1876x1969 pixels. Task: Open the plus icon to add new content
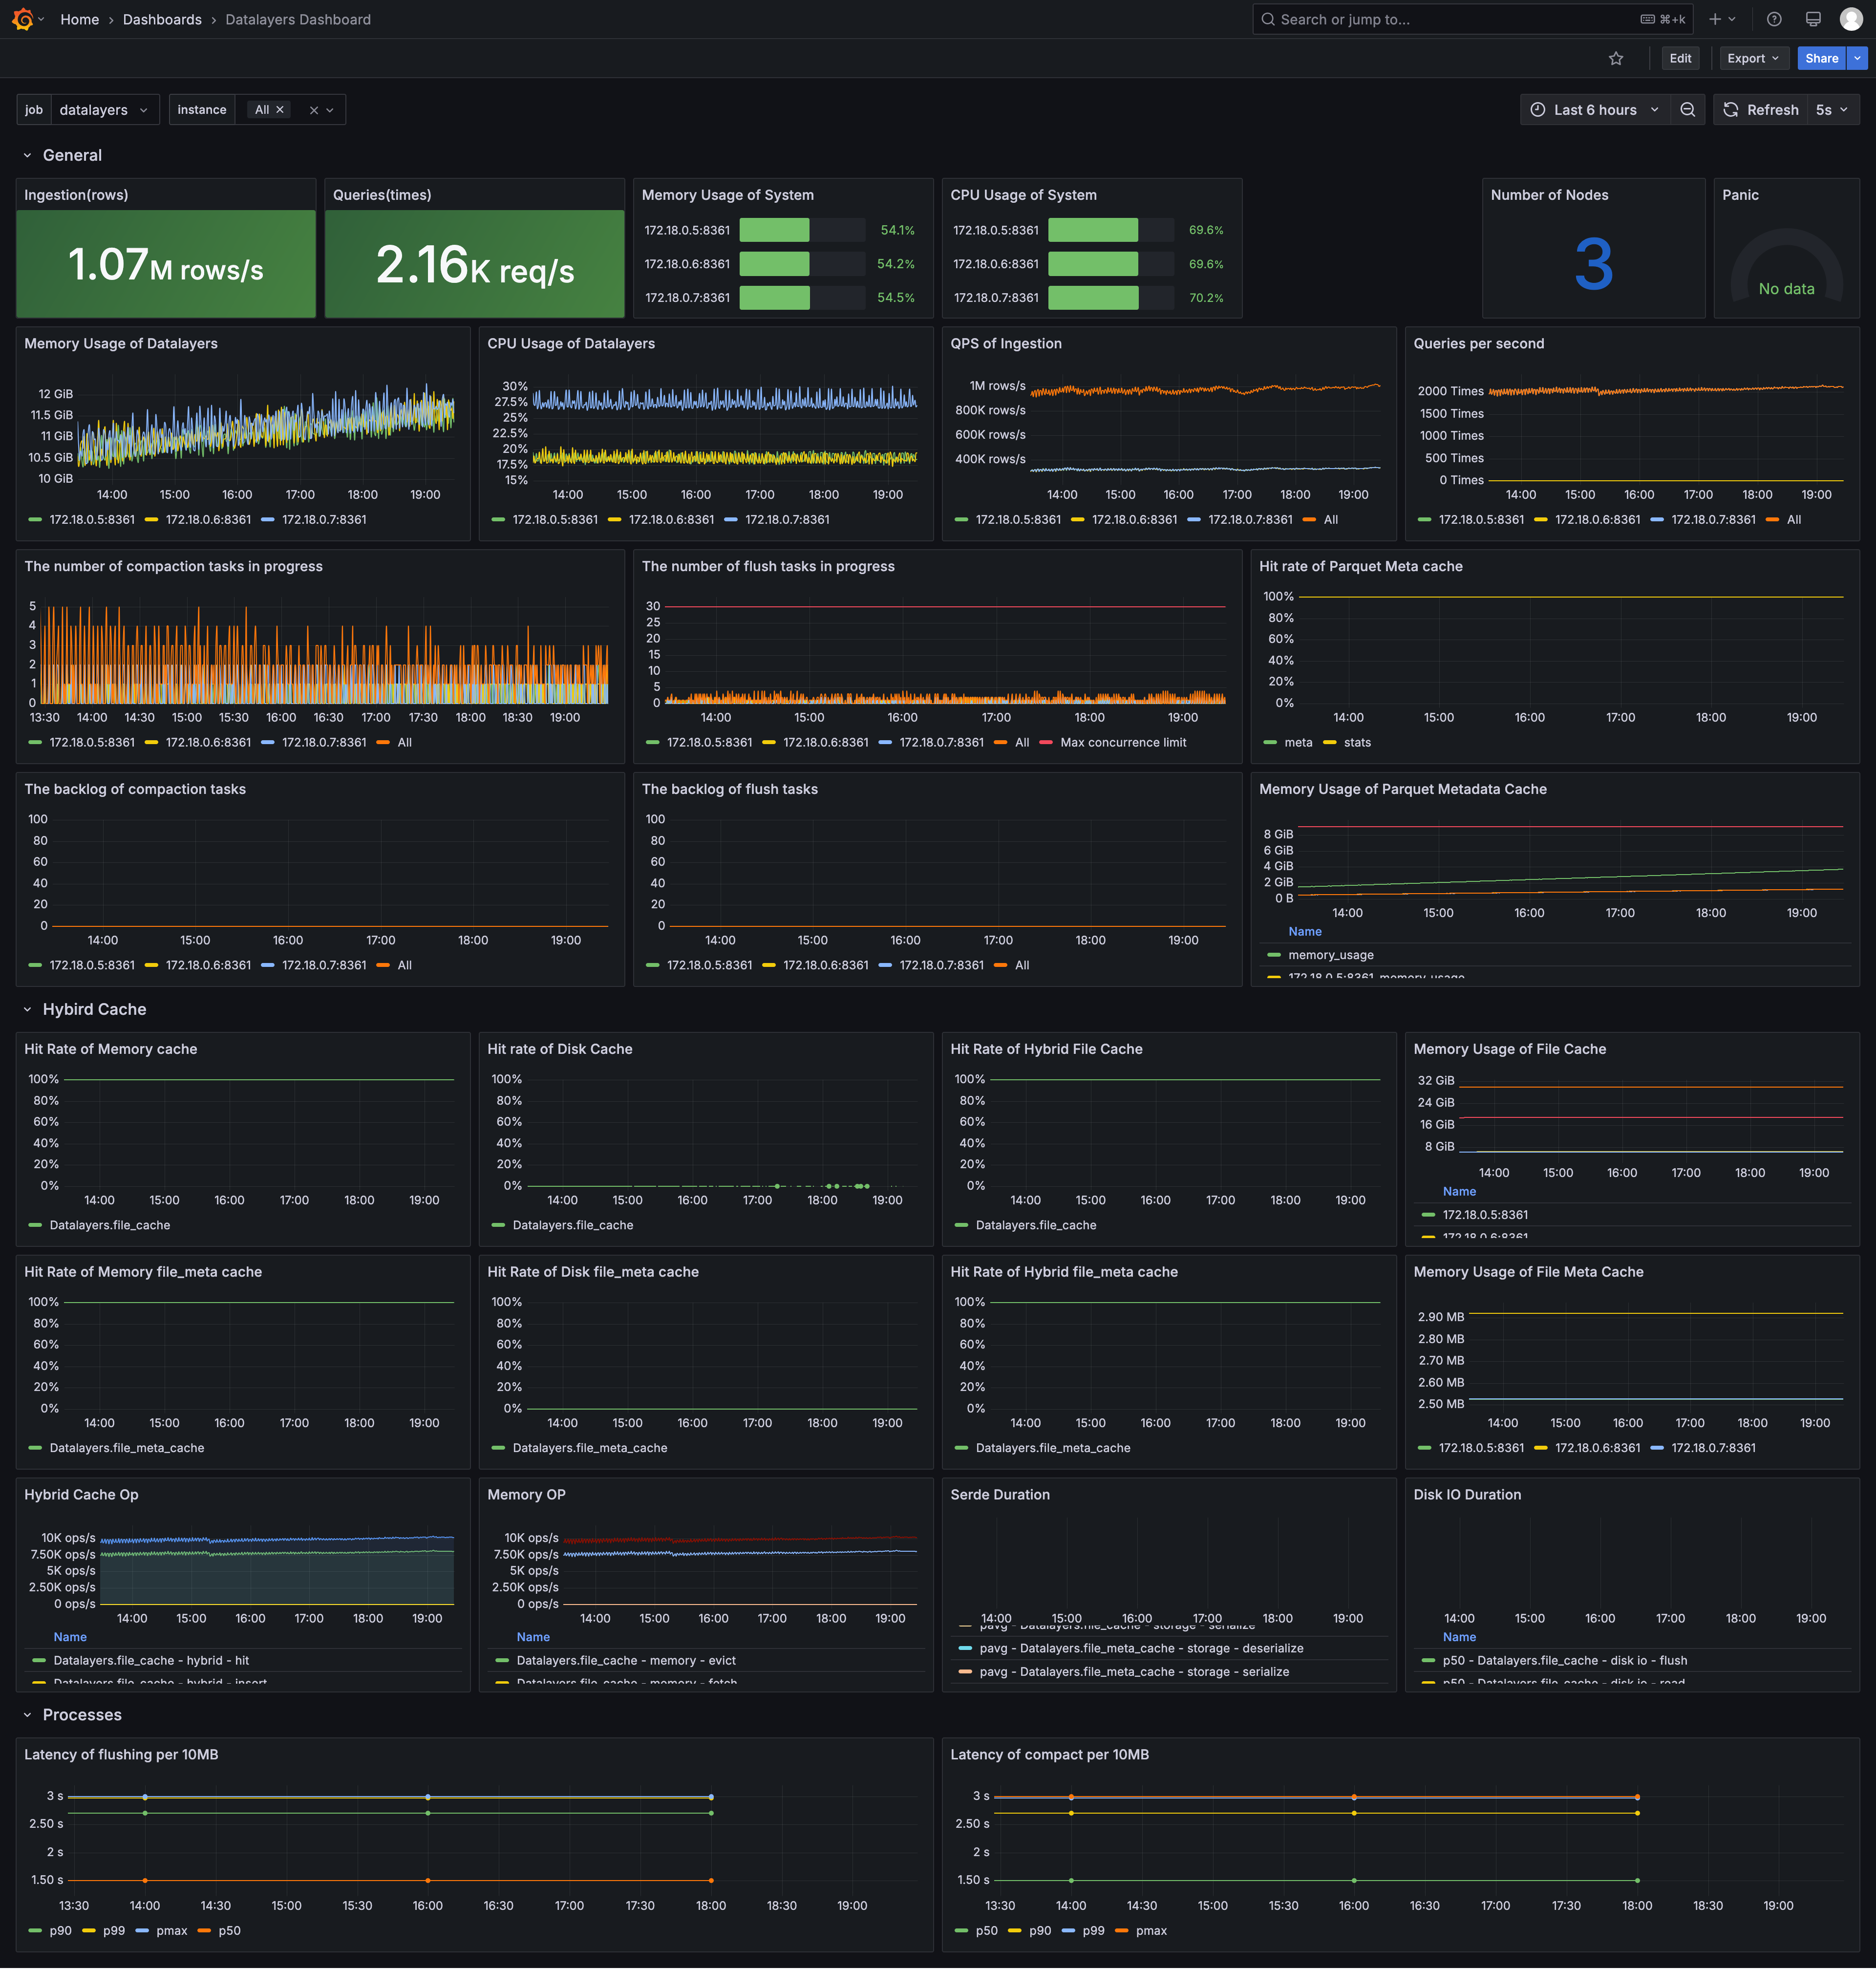tap(1714, 19)
